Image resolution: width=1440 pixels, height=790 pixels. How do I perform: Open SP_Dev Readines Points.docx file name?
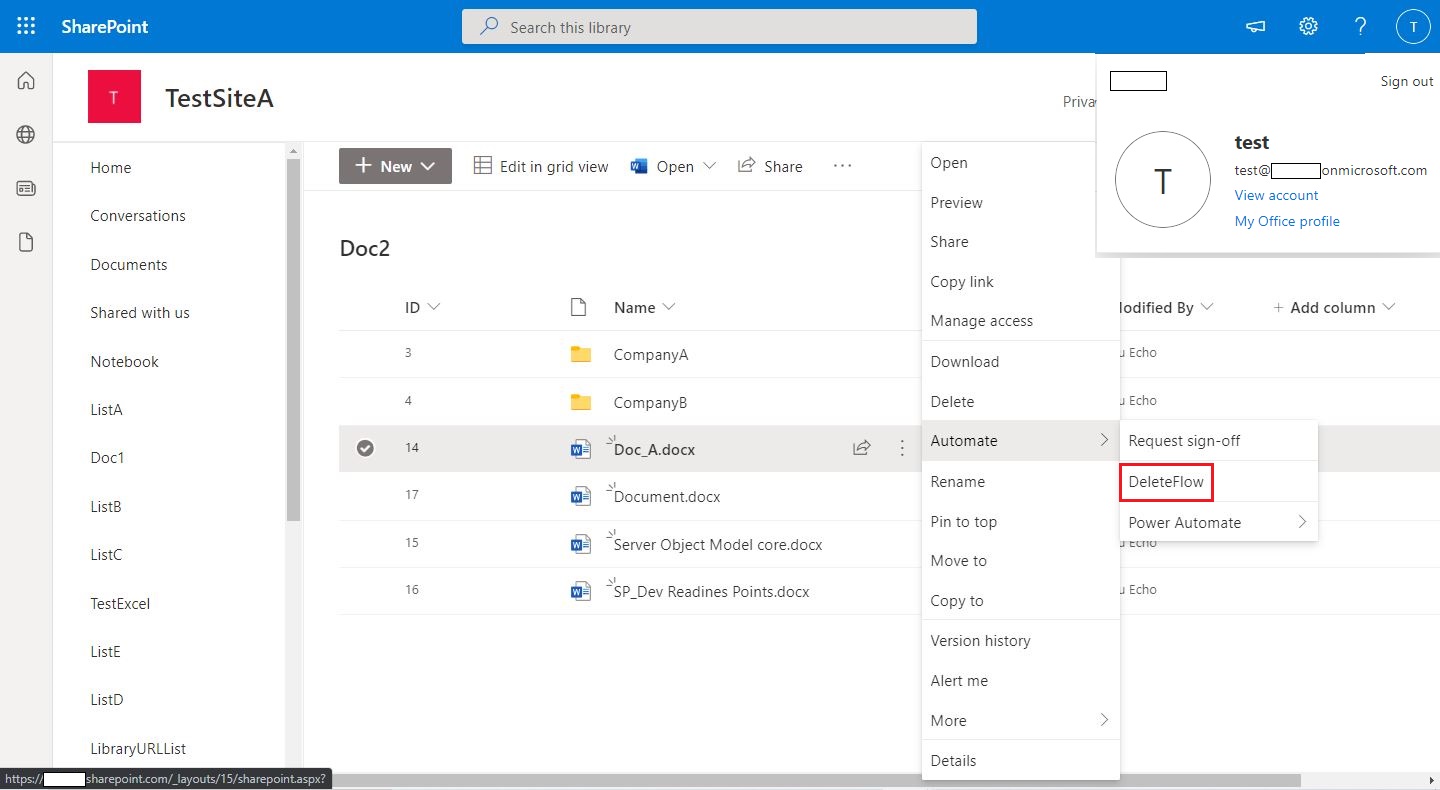[712, 591]
